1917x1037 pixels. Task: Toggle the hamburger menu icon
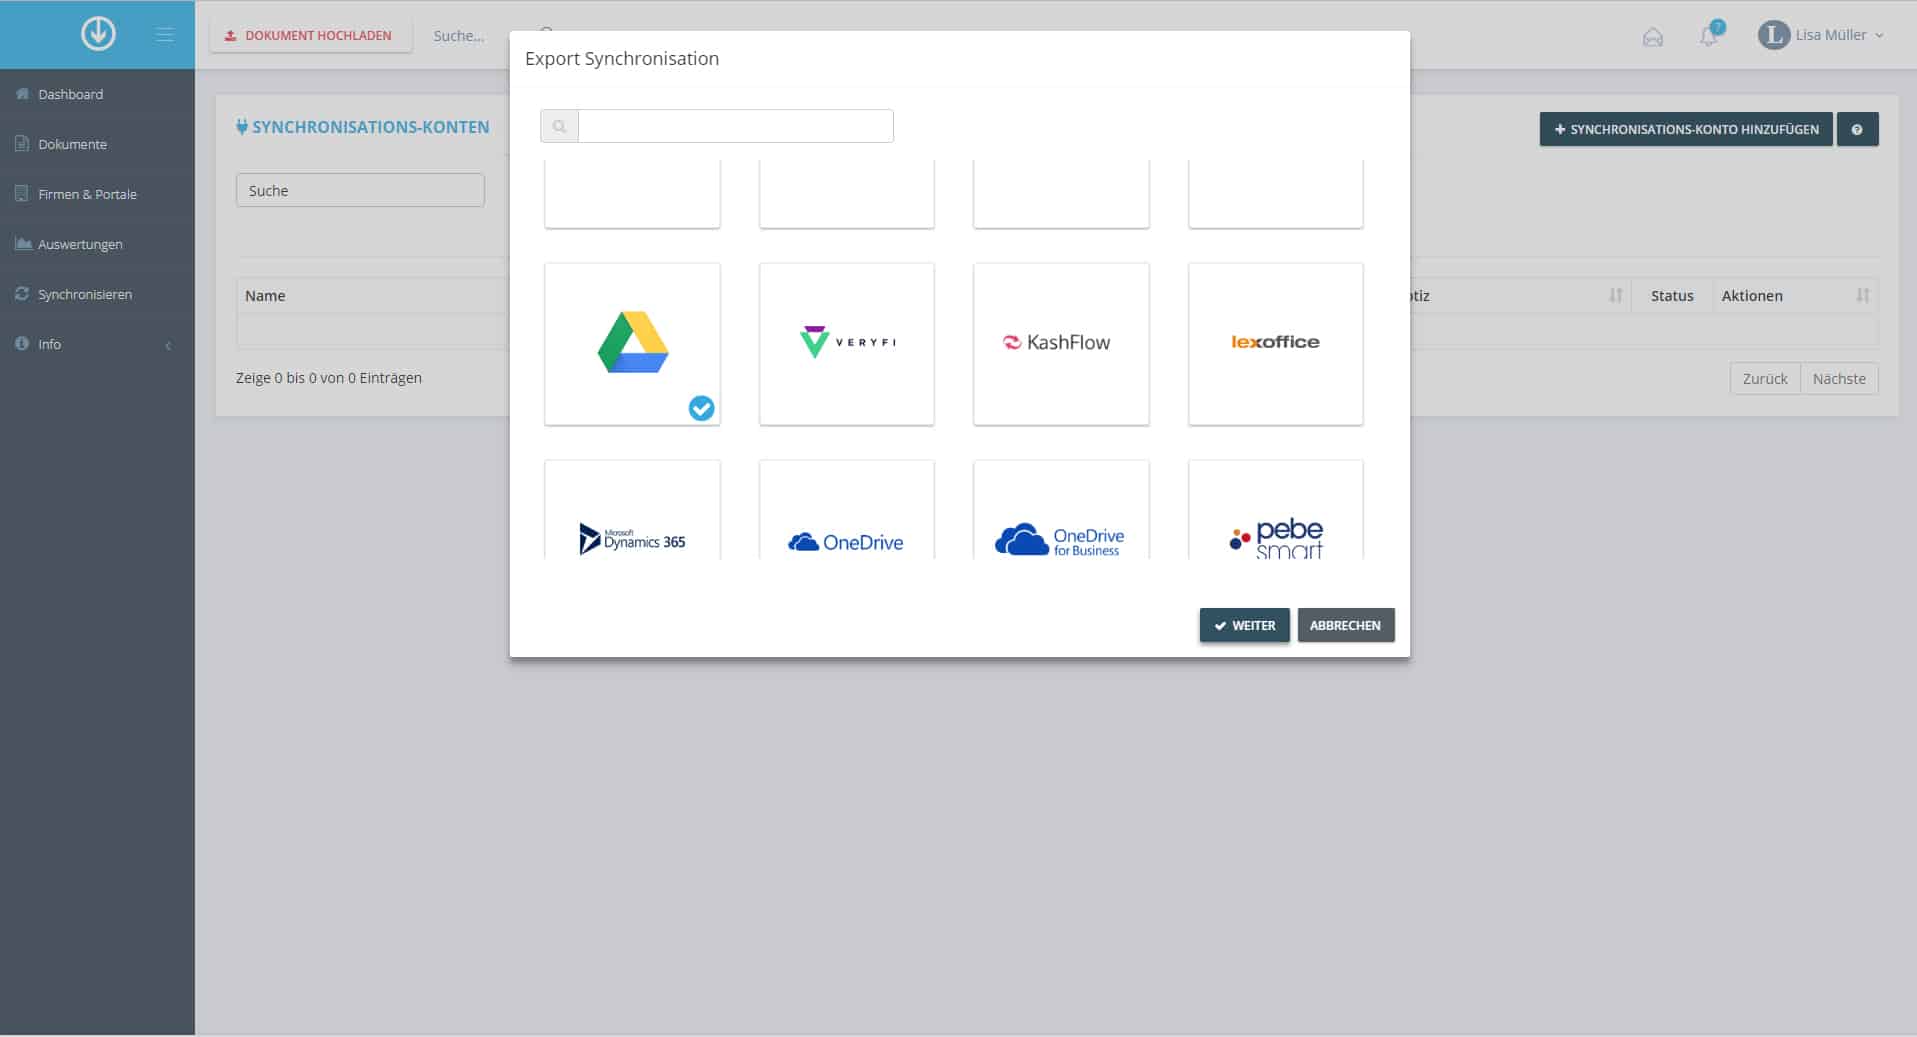(165, 35)
